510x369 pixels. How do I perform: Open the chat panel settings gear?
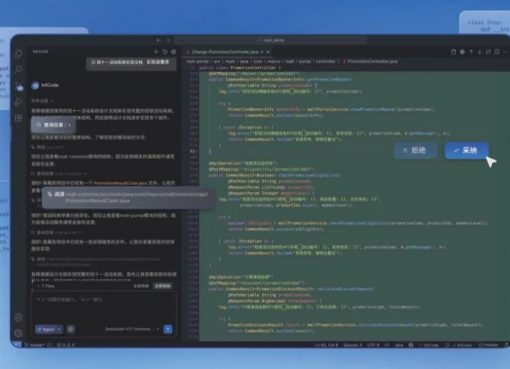(173, 52)
